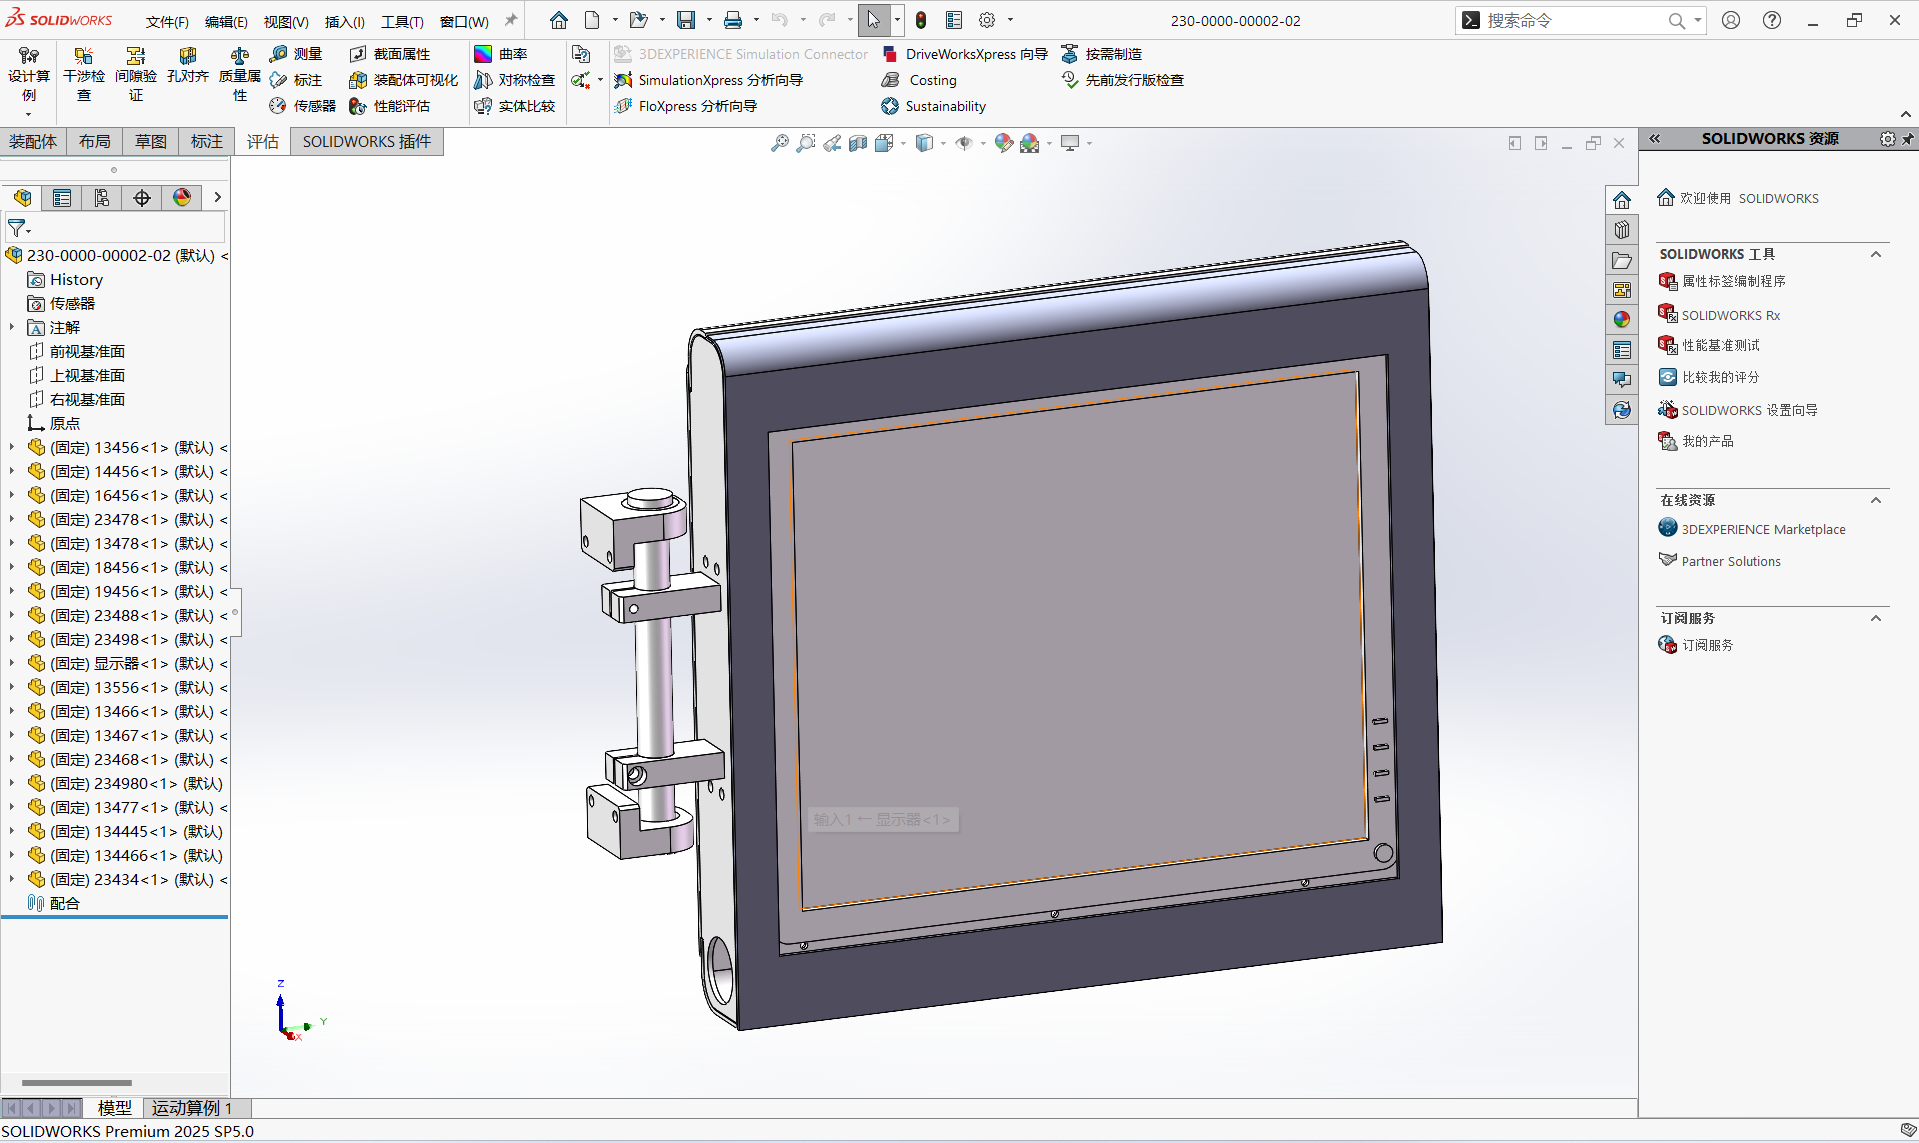Expand the 注解 annotations folder
Viewport: 1919px width, 1143px height.
(x=12, y=327)
